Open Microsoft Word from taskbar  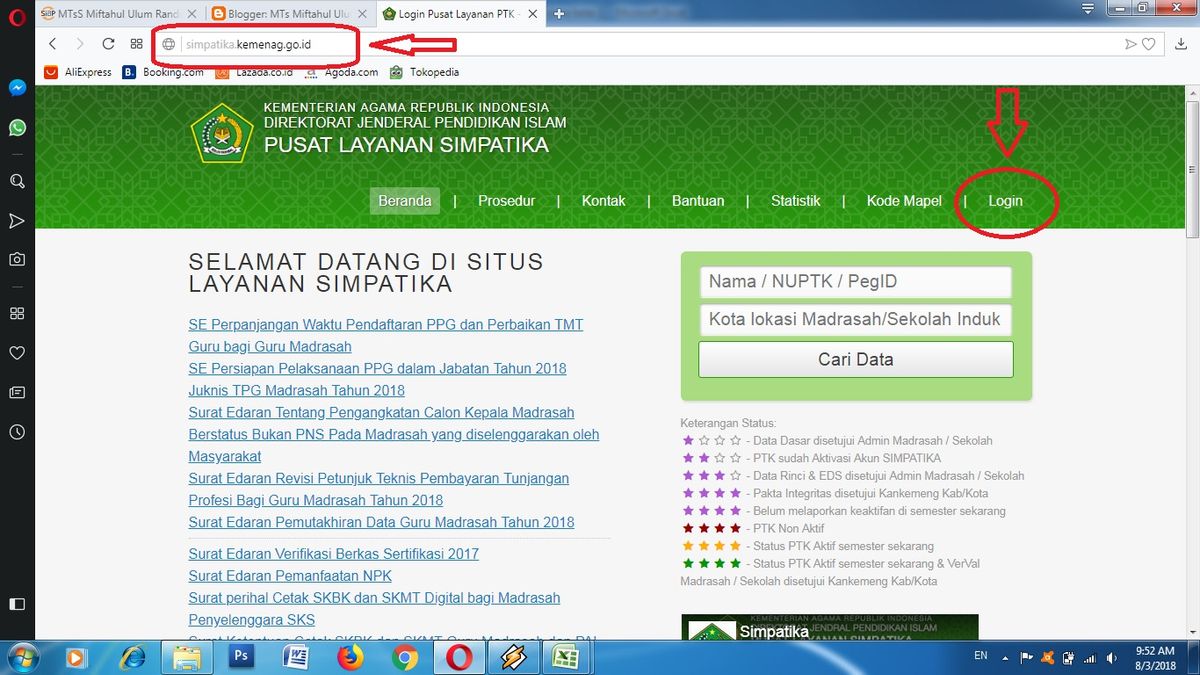point(296,657)
